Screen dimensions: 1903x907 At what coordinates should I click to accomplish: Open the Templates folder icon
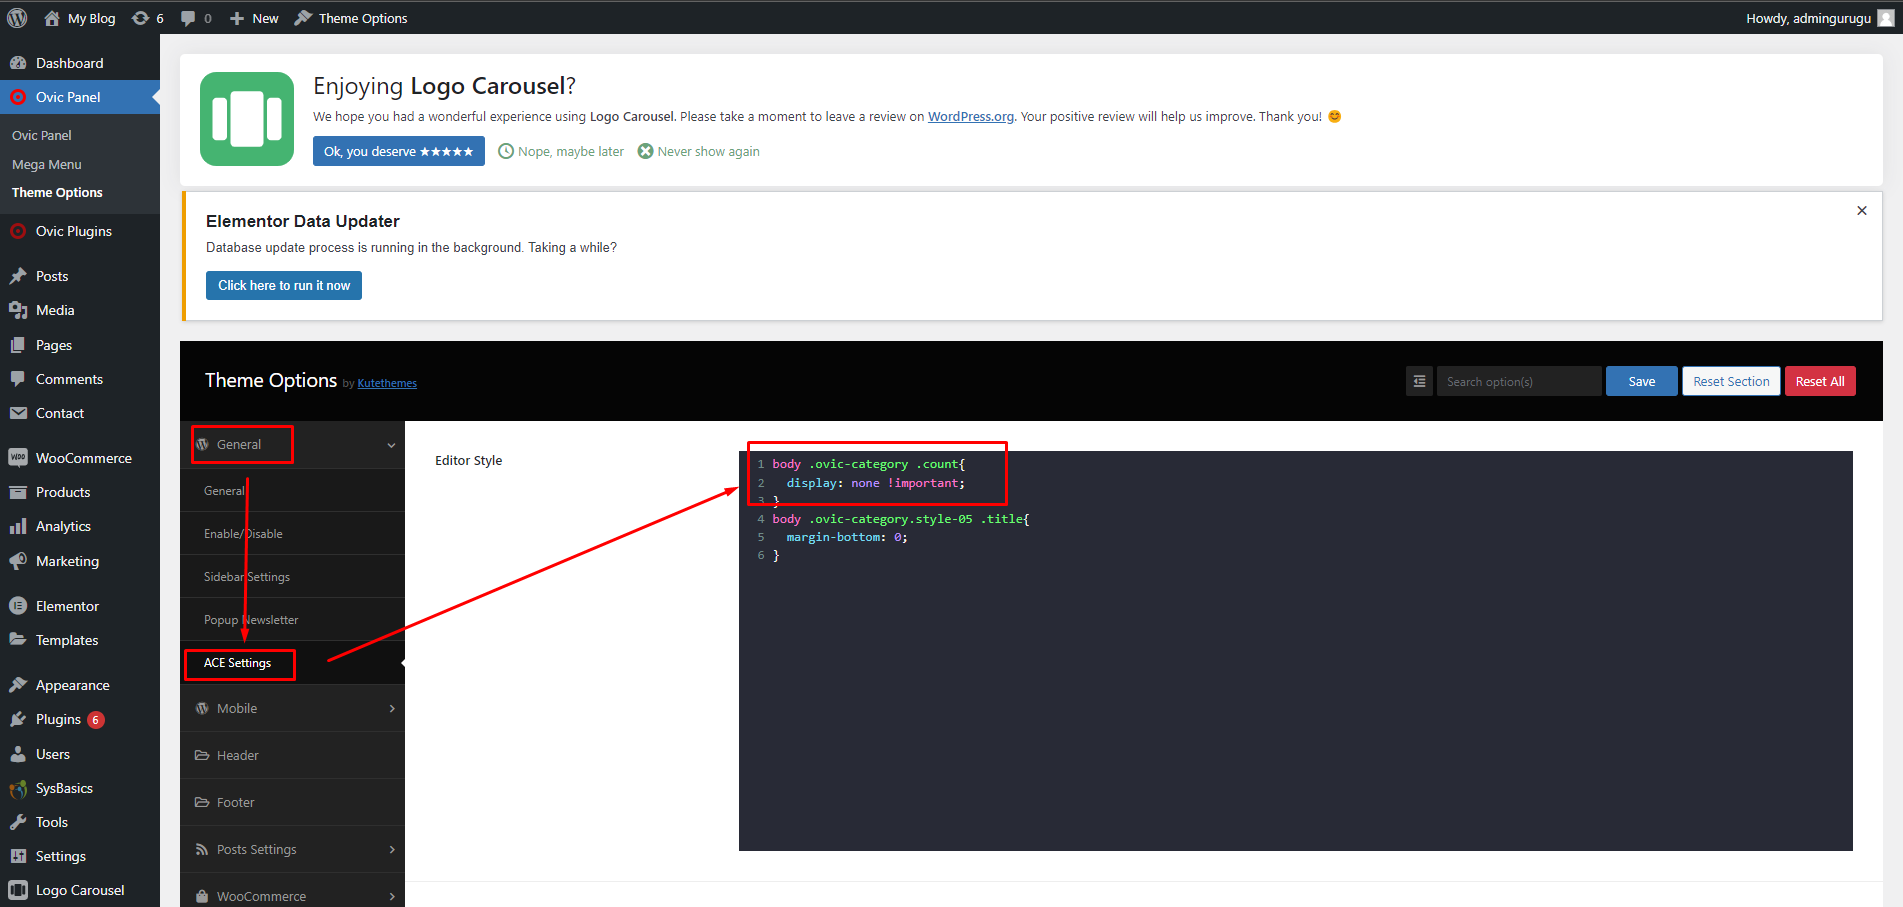pos(18,640)
